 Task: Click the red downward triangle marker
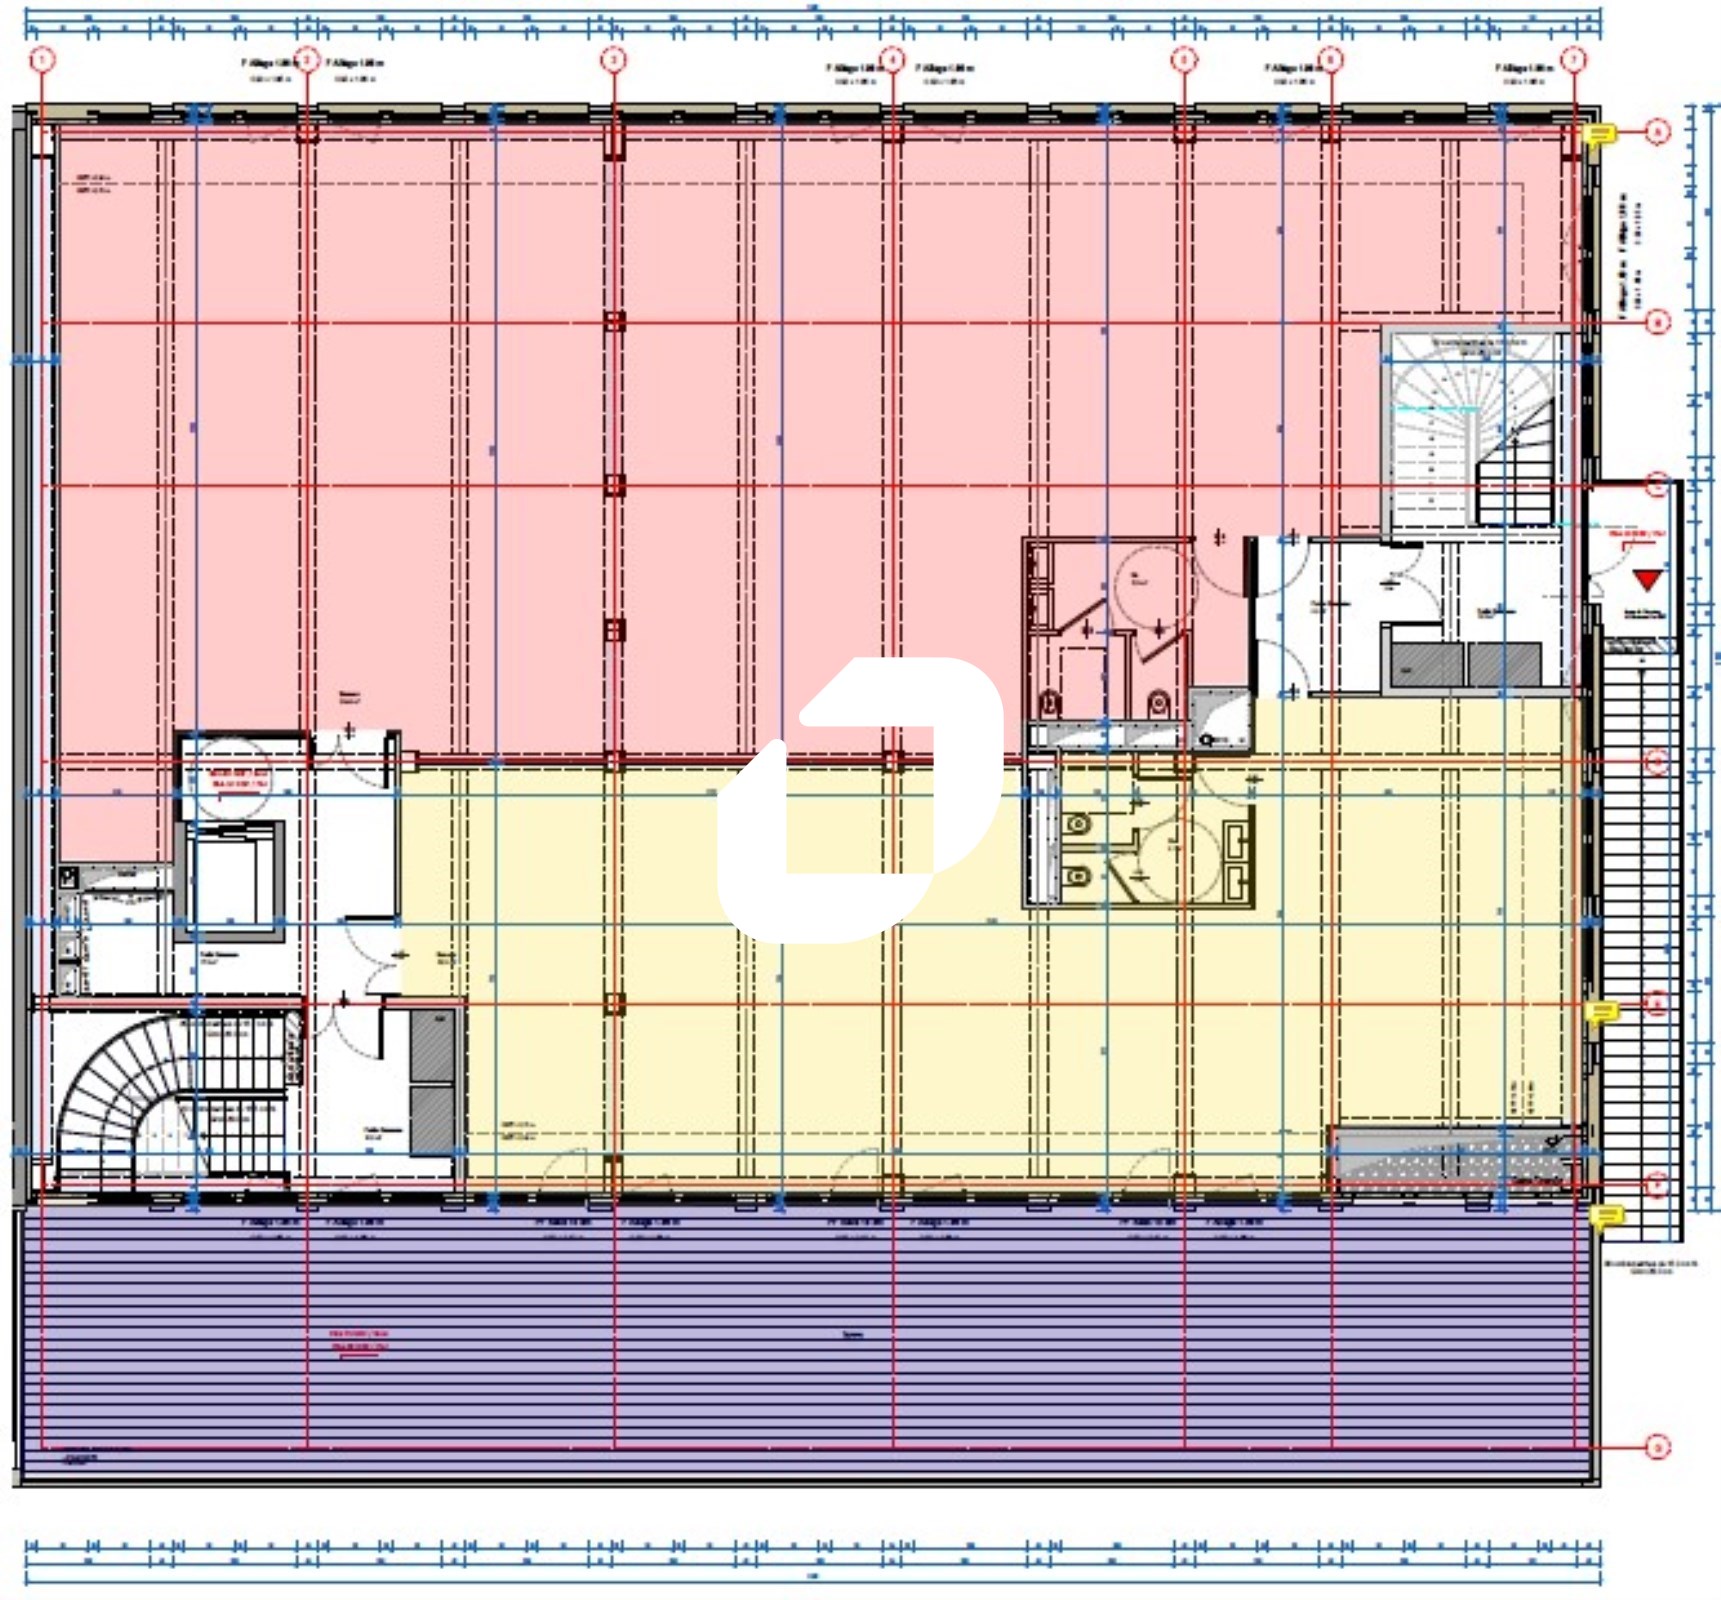coord(1646,581)
